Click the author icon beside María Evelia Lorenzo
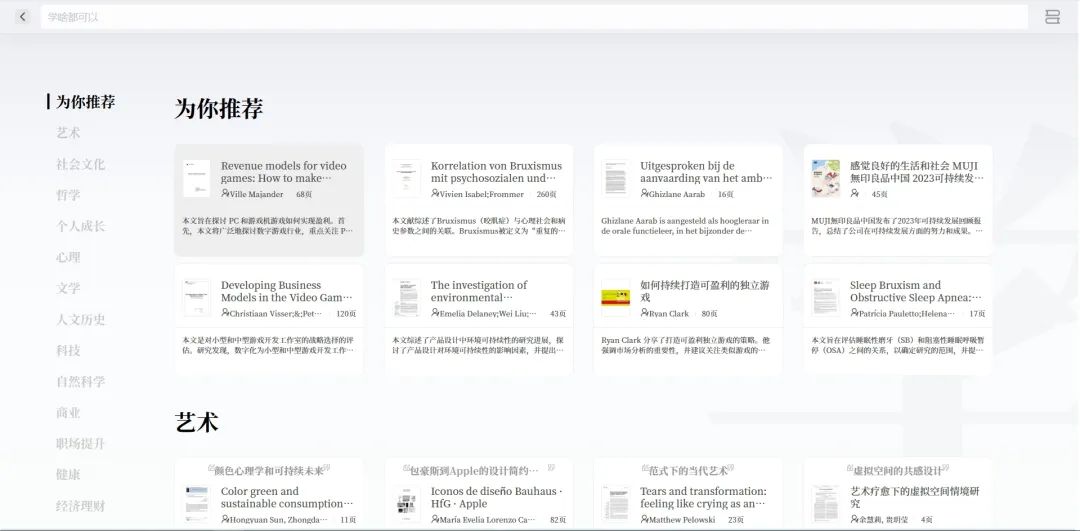This screenshot has width=1080, height=531. tap(435, 519)
